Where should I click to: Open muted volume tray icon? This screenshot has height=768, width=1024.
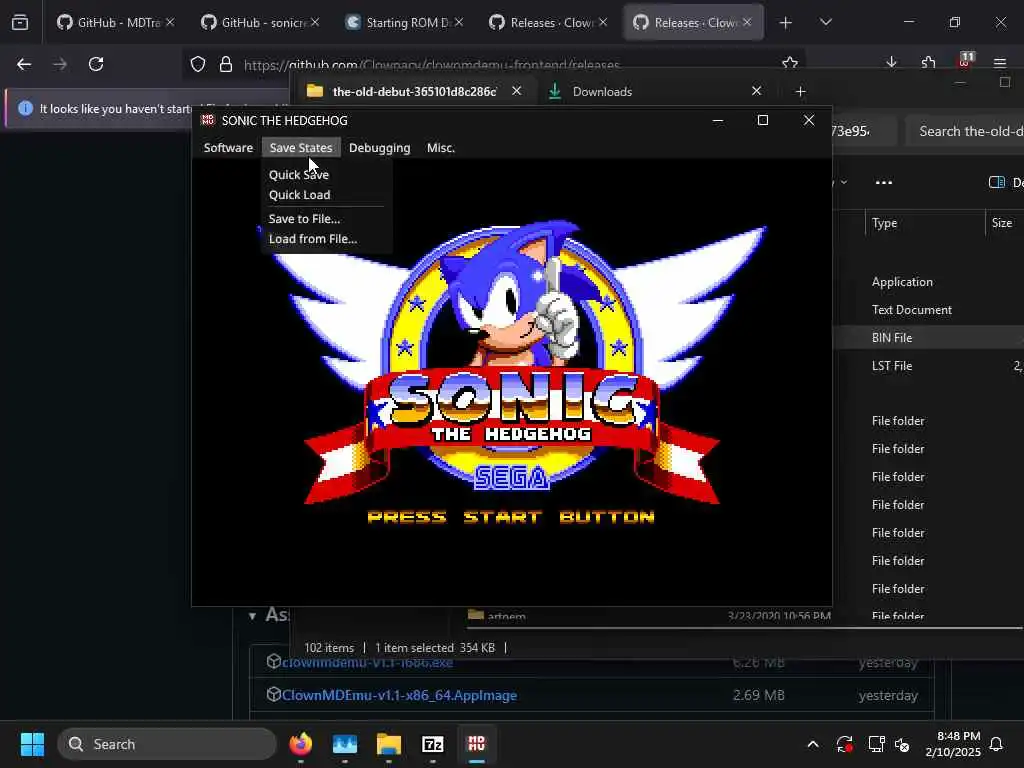tap(903, 744)
